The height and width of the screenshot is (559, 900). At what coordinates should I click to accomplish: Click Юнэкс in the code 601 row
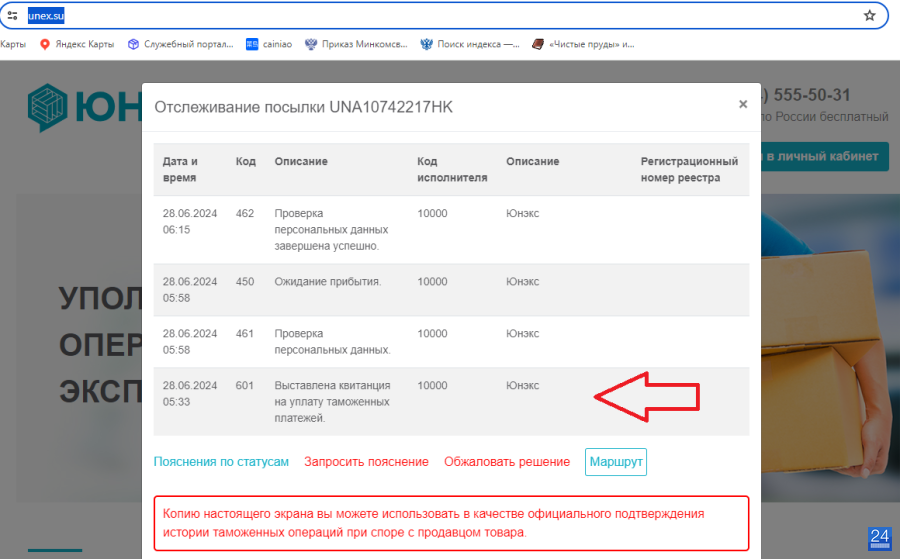[x=522, y=386]
